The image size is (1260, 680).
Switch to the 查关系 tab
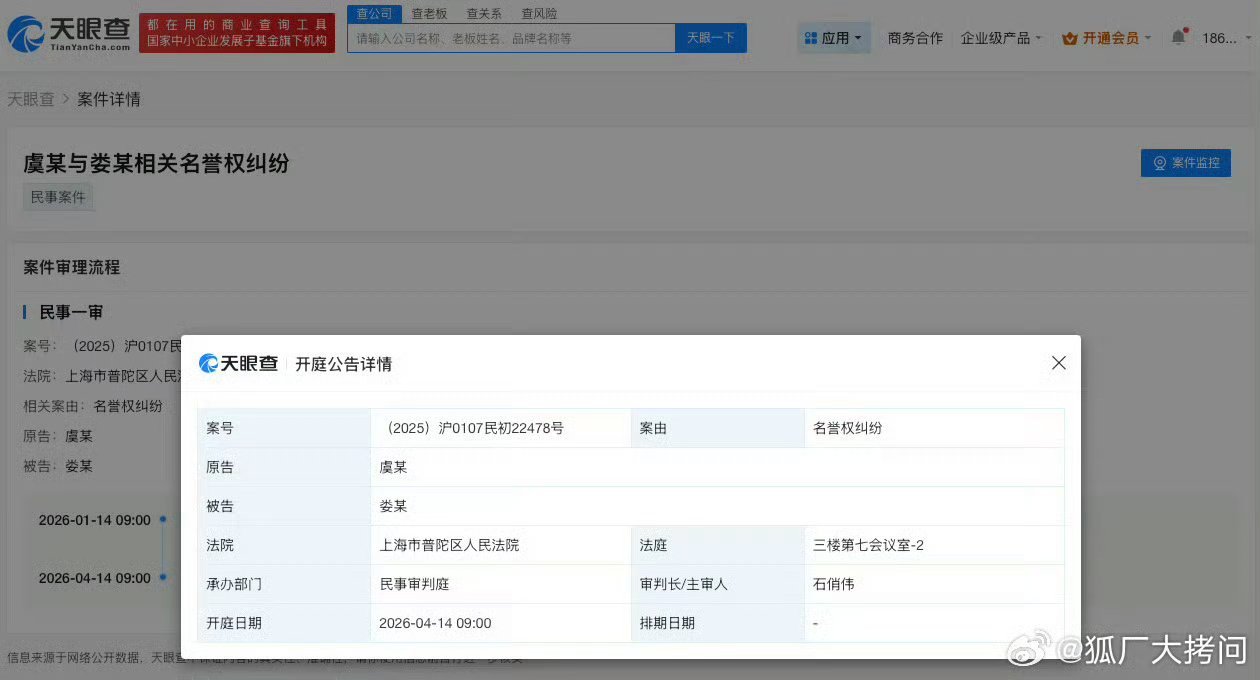(x=484, y=13)
